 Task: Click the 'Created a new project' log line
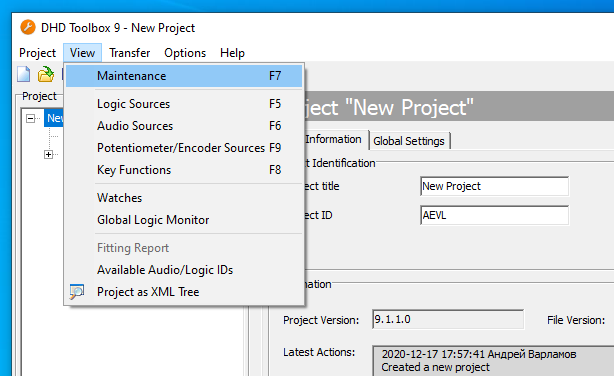point(435,367)
